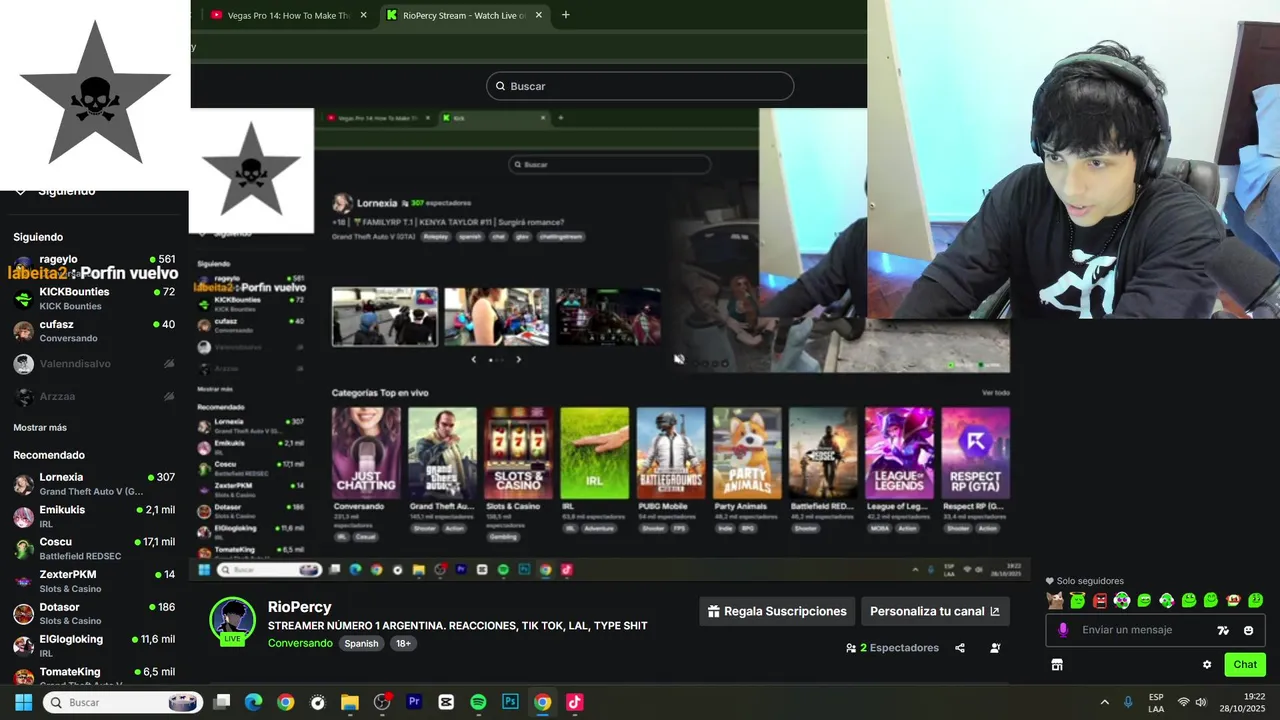Open chat settings gear icon

pos(1207,664)
